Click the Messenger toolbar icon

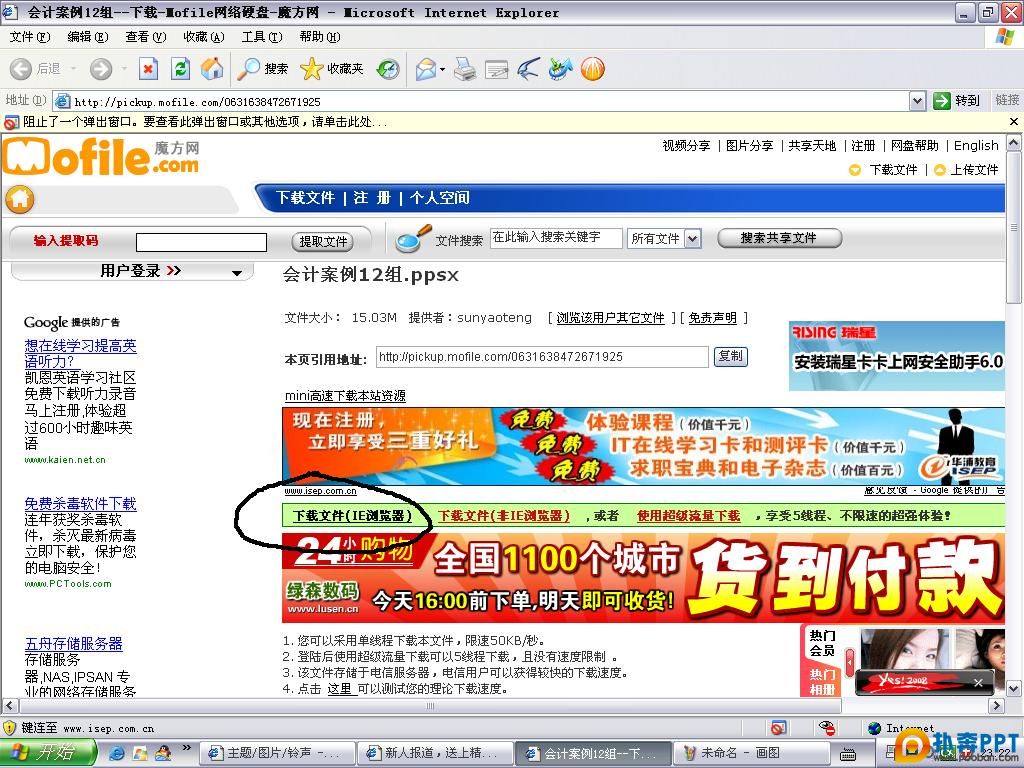tap(560, 69)
